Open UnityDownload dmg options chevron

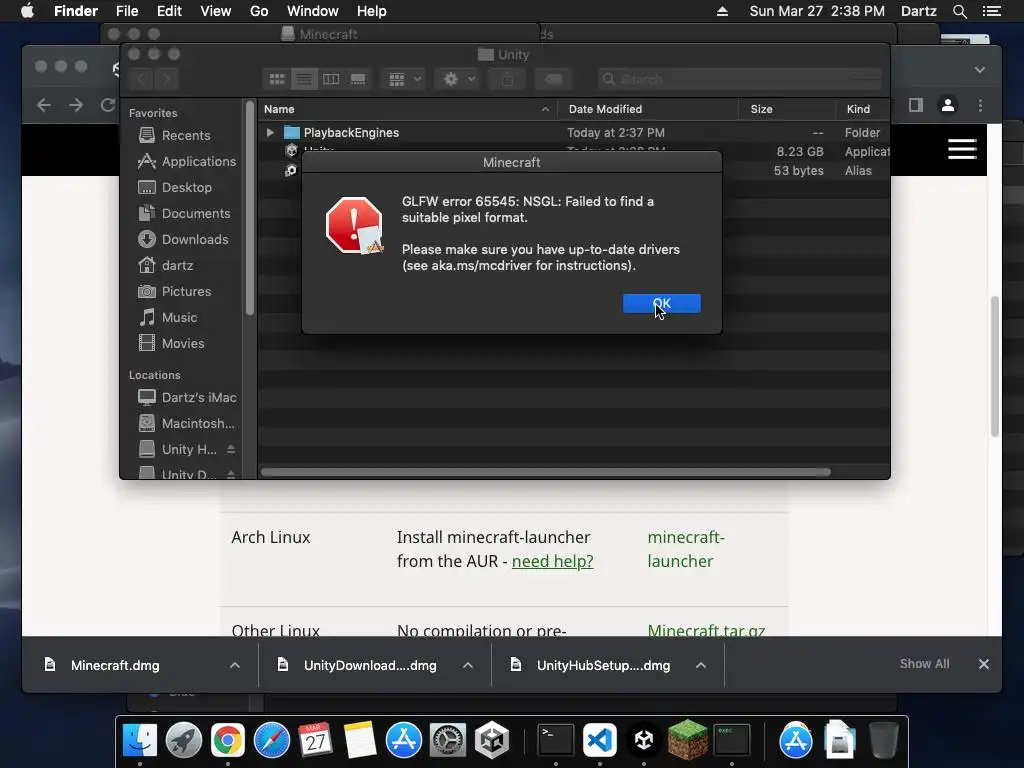point(468,665)
